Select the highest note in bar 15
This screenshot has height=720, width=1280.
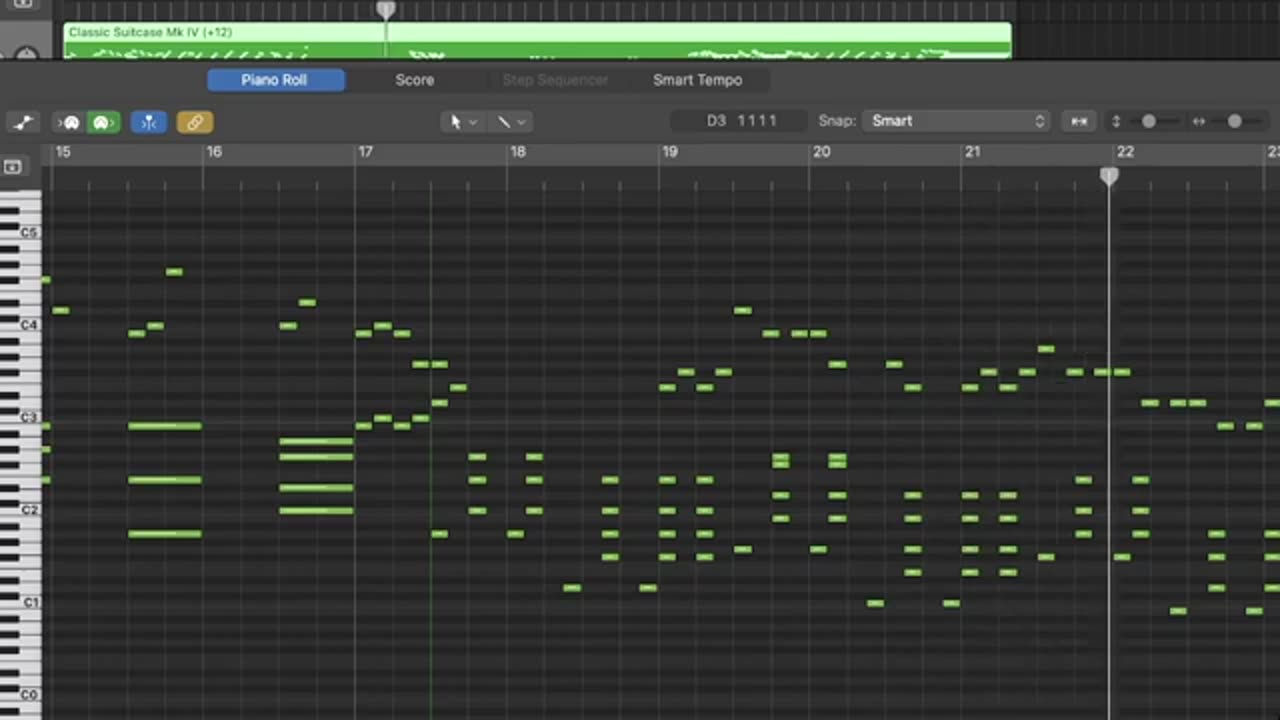(x=174, y=272)
